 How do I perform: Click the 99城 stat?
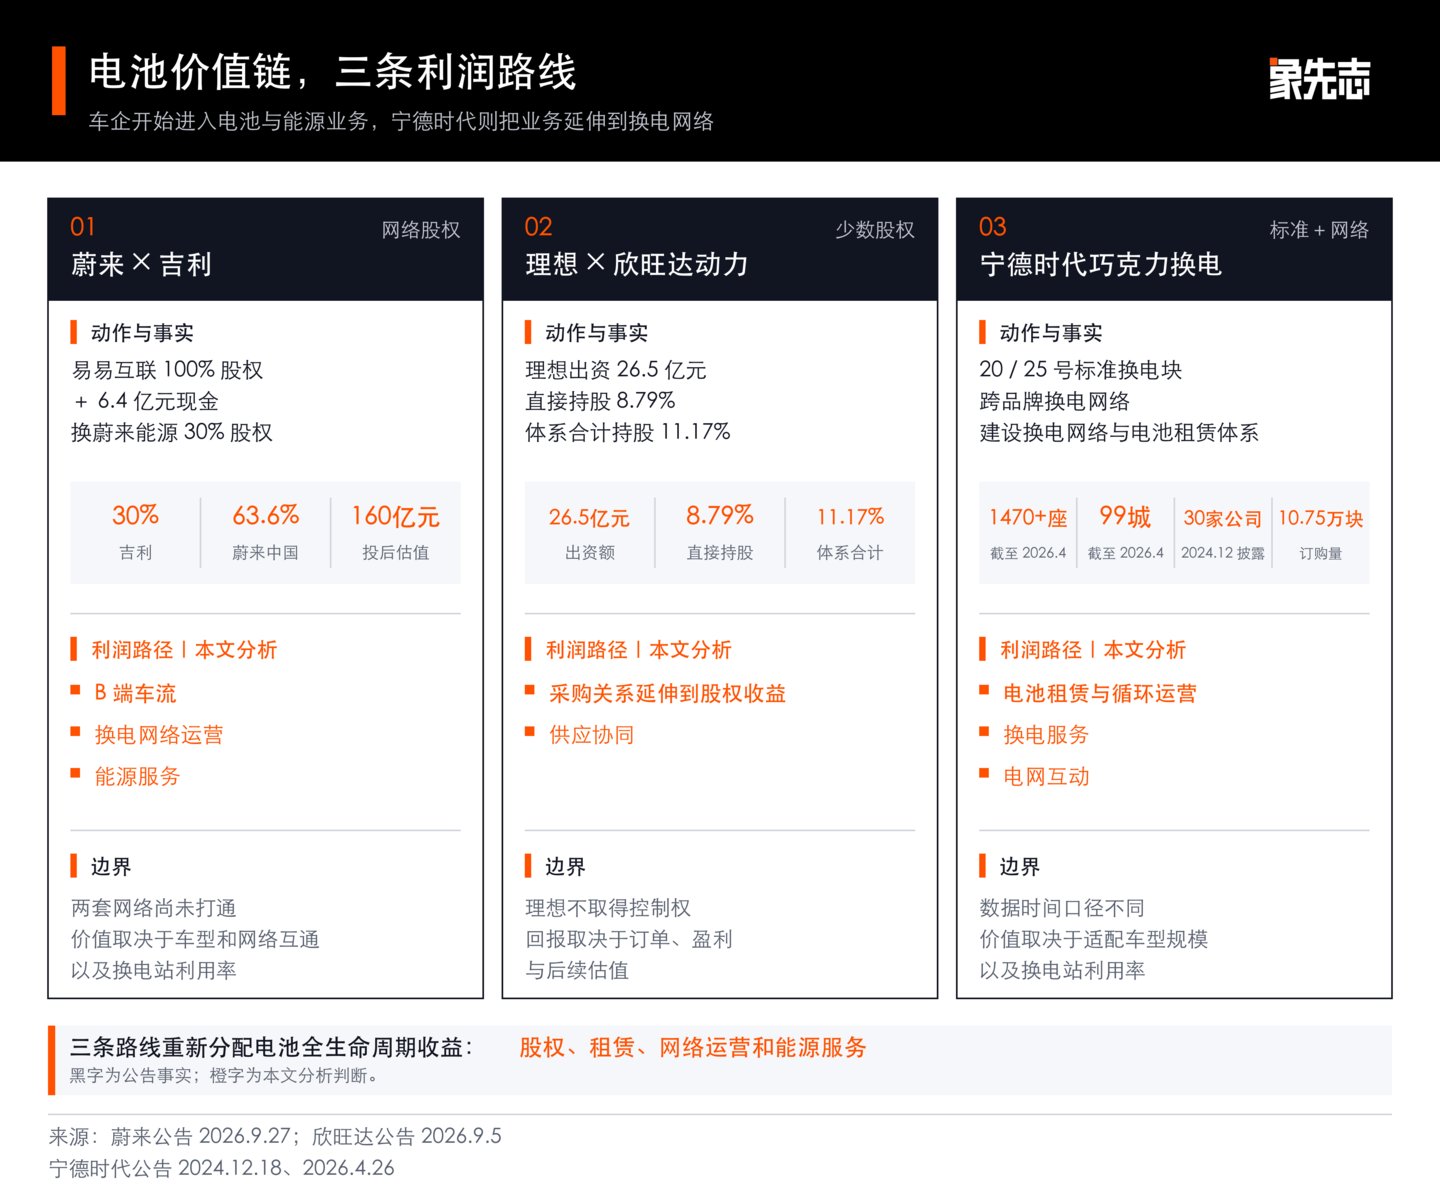pyautogui.click(x=1125, y=532)
